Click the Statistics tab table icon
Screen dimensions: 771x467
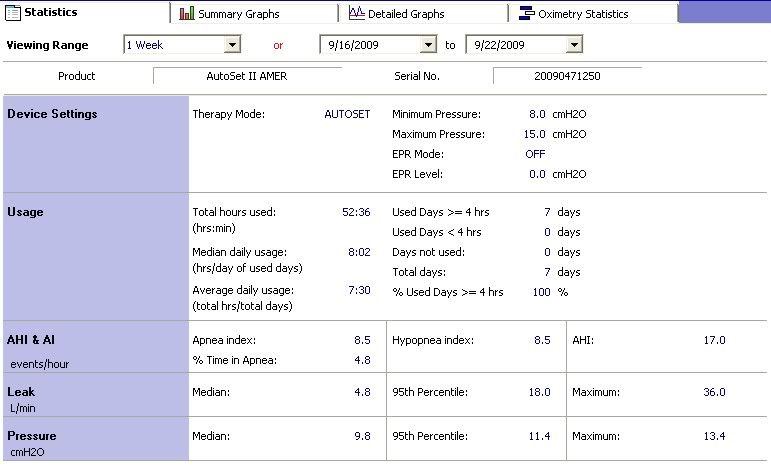click(13, 12)
